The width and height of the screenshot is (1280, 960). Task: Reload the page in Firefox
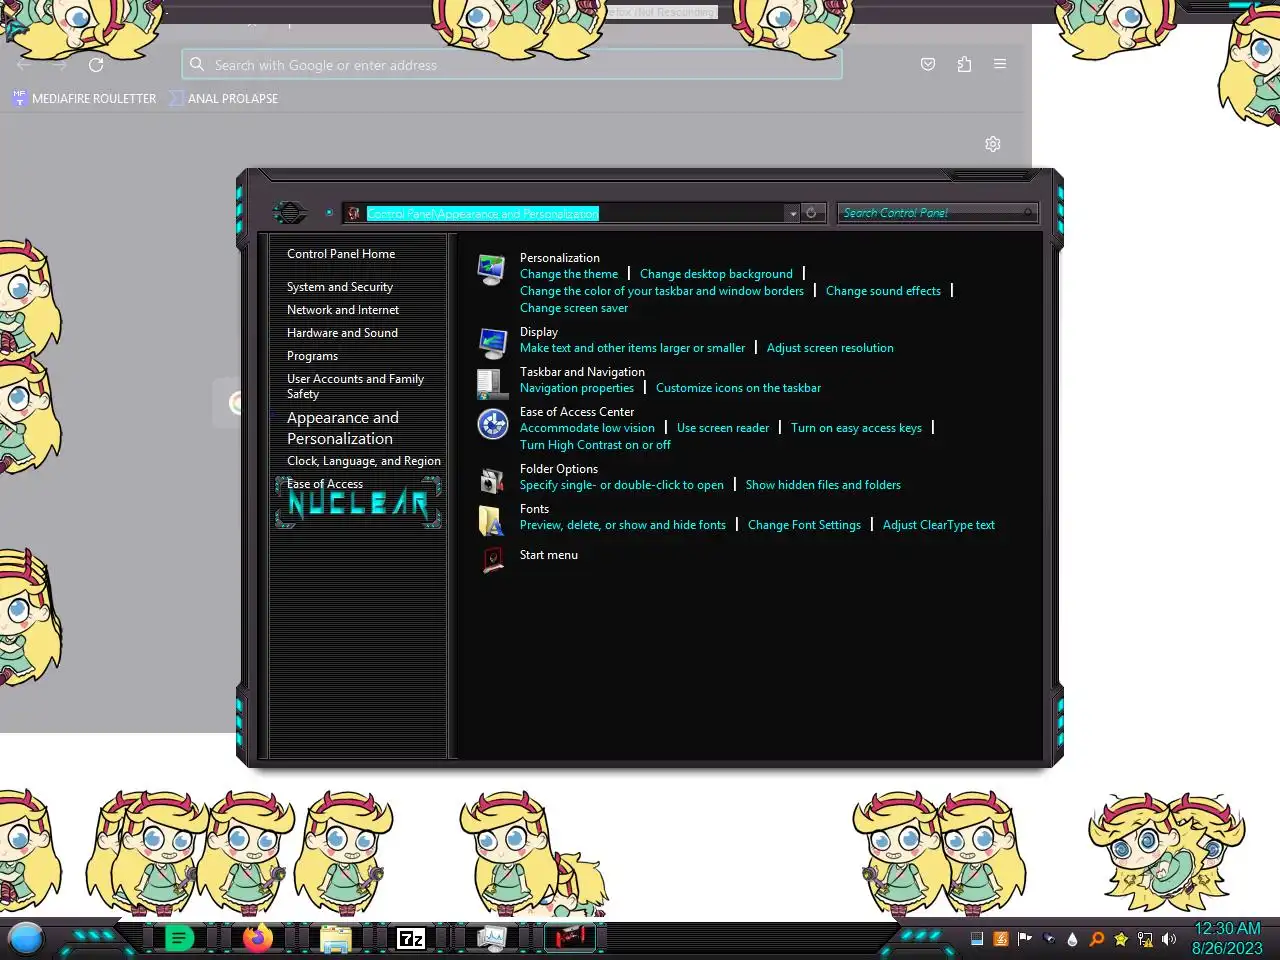[96, 65]
